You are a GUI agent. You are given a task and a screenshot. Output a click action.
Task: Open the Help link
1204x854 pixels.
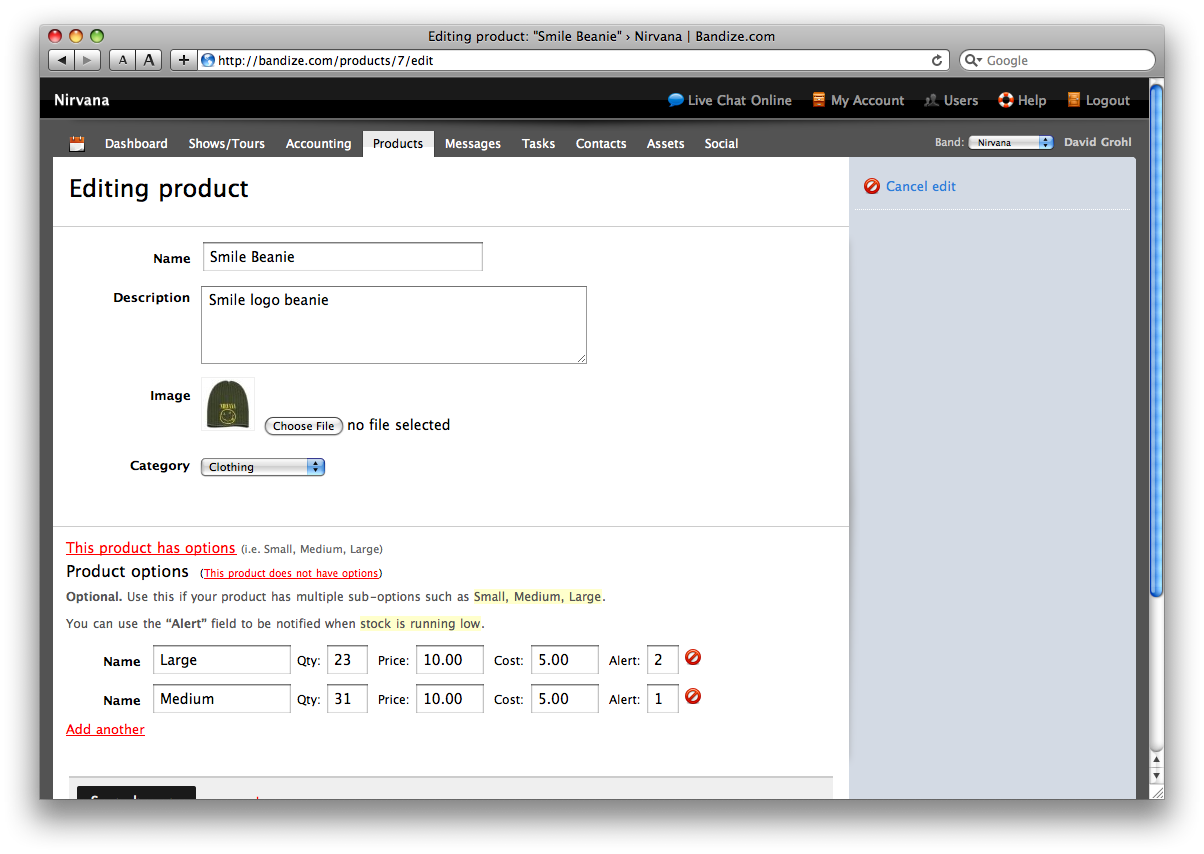(x=1032, y=100)
